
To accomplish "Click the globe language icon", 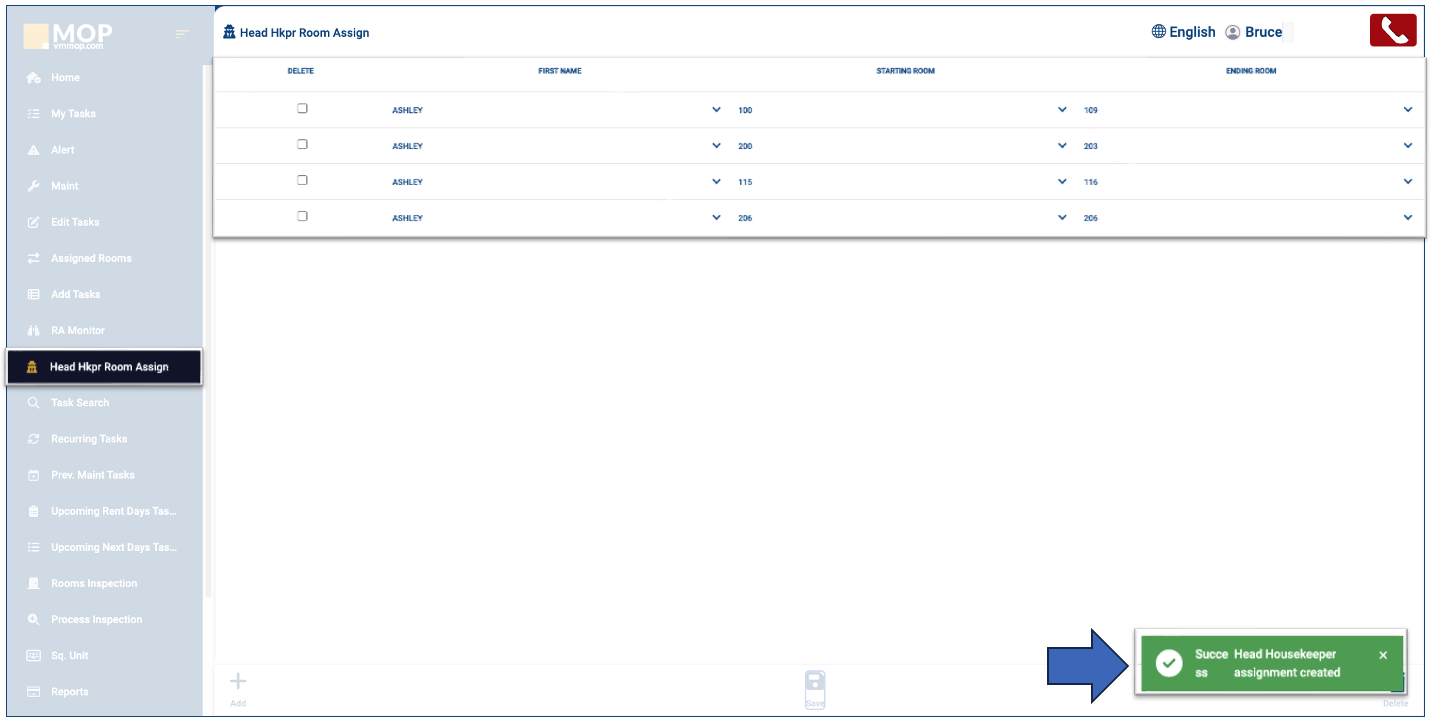I will (1159, 32).
